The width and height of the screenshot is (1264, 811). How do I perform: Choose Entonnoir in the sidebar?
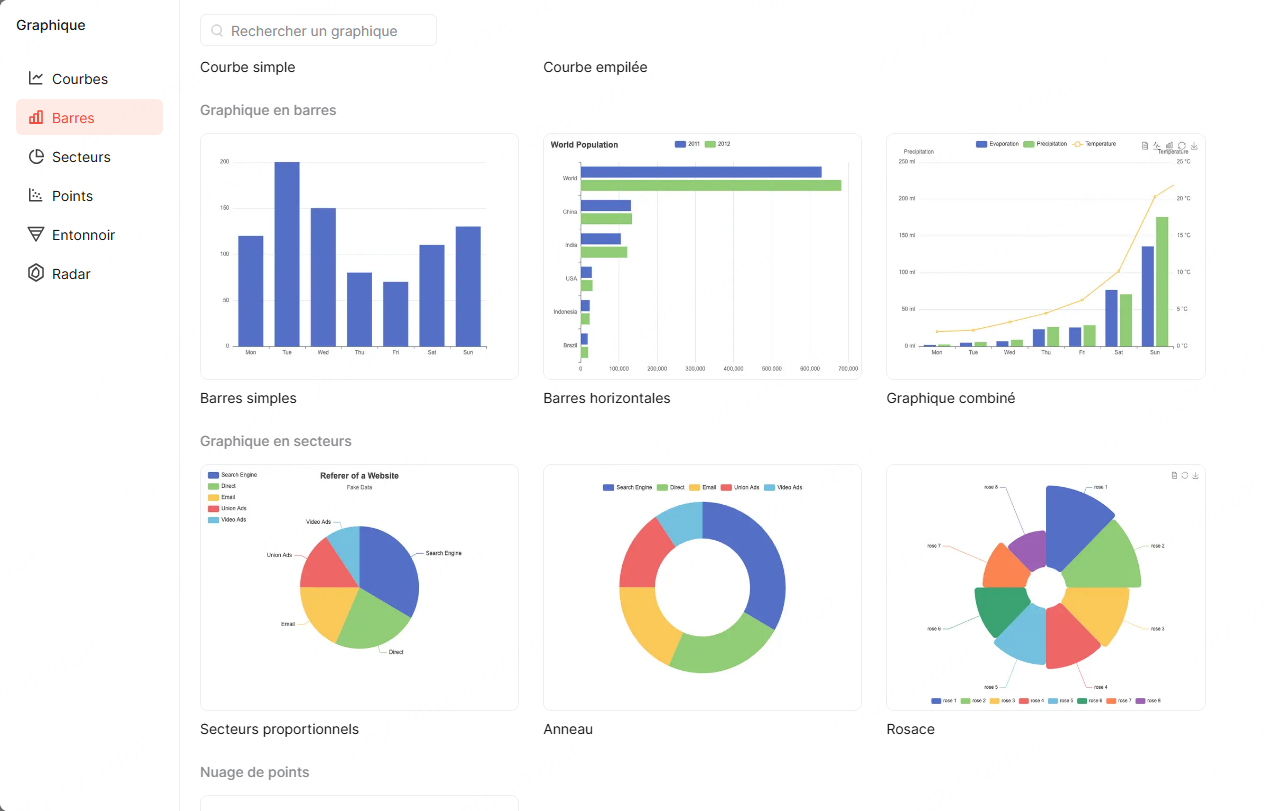pyautogui.click(x=89, y=235)
